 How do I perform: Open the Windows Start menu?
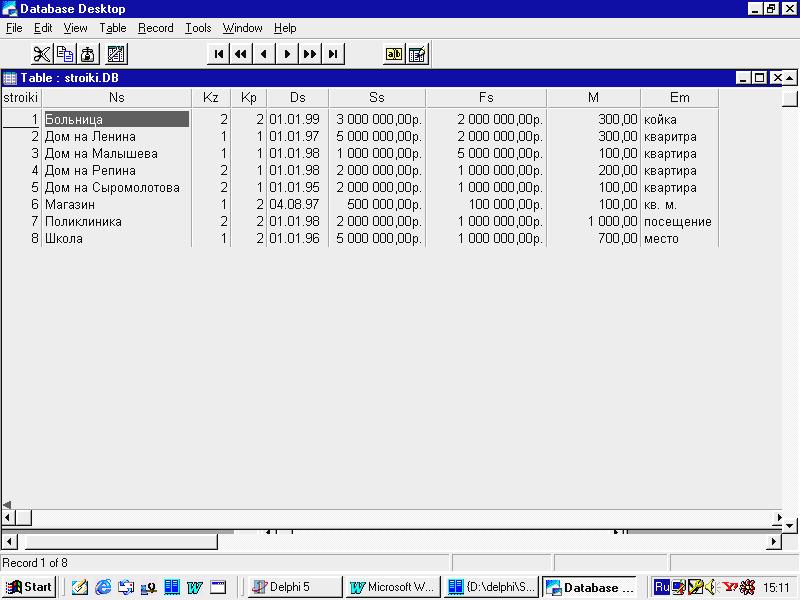[x=29, y=587]
